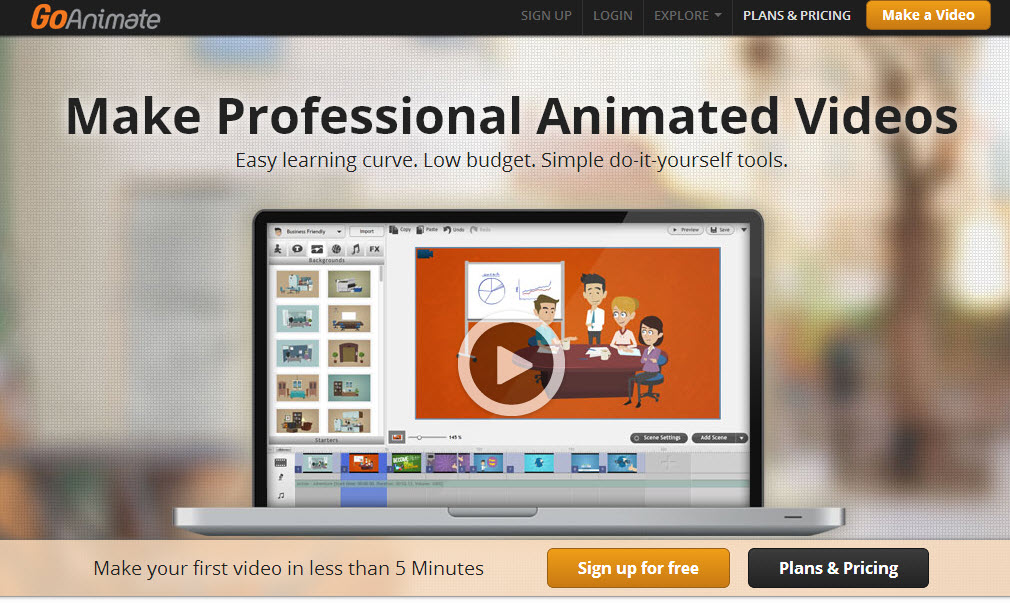Select the first office desk background thumbnail
The width and height of the screenshot is (1010, 603).
297,283
